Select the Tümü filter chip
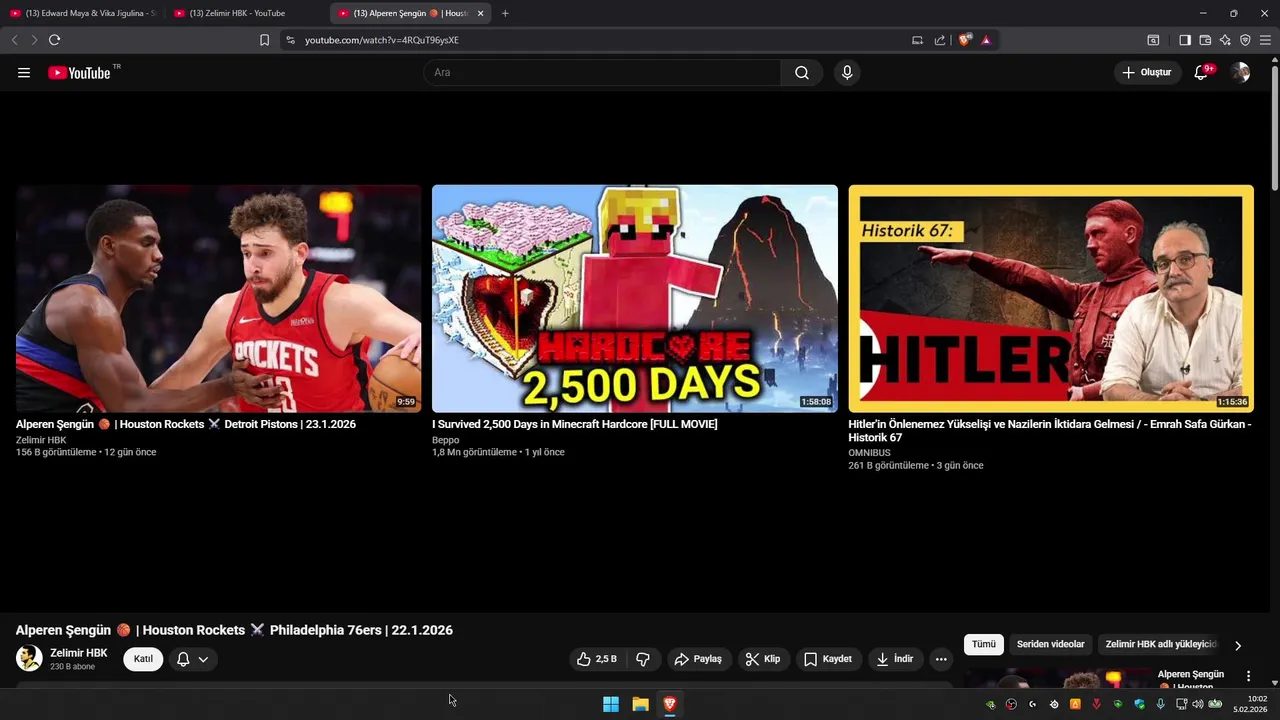This screenshot has width=1280, height=720. tap(984, 645)
